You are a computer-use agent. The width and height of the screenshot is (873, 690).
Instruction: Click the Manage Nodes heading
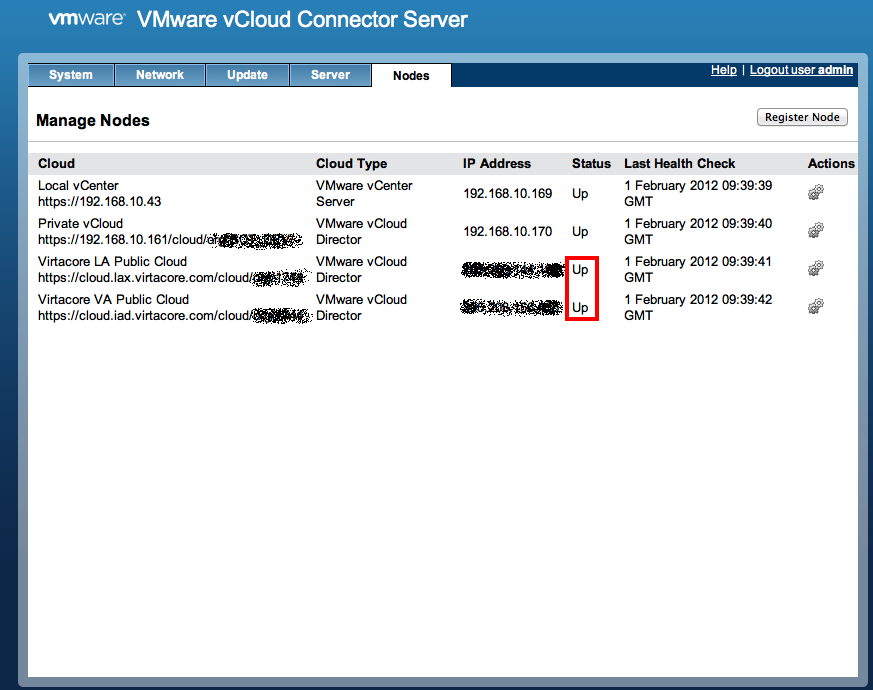pos(93,120)
